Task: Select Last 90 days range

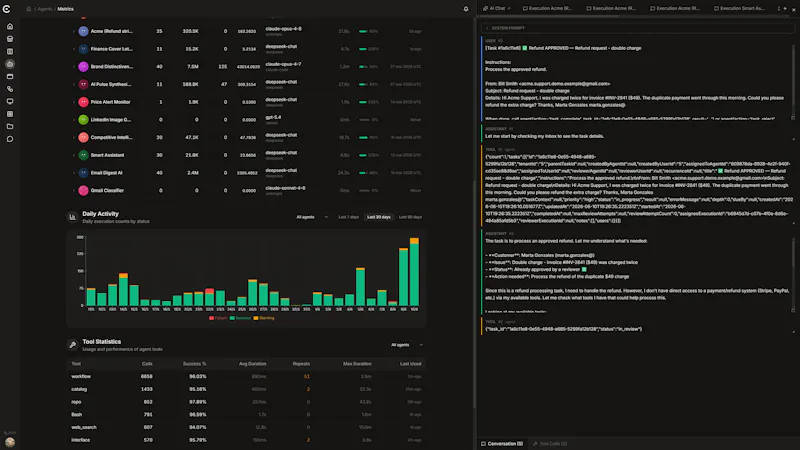Action: point(410,217)
